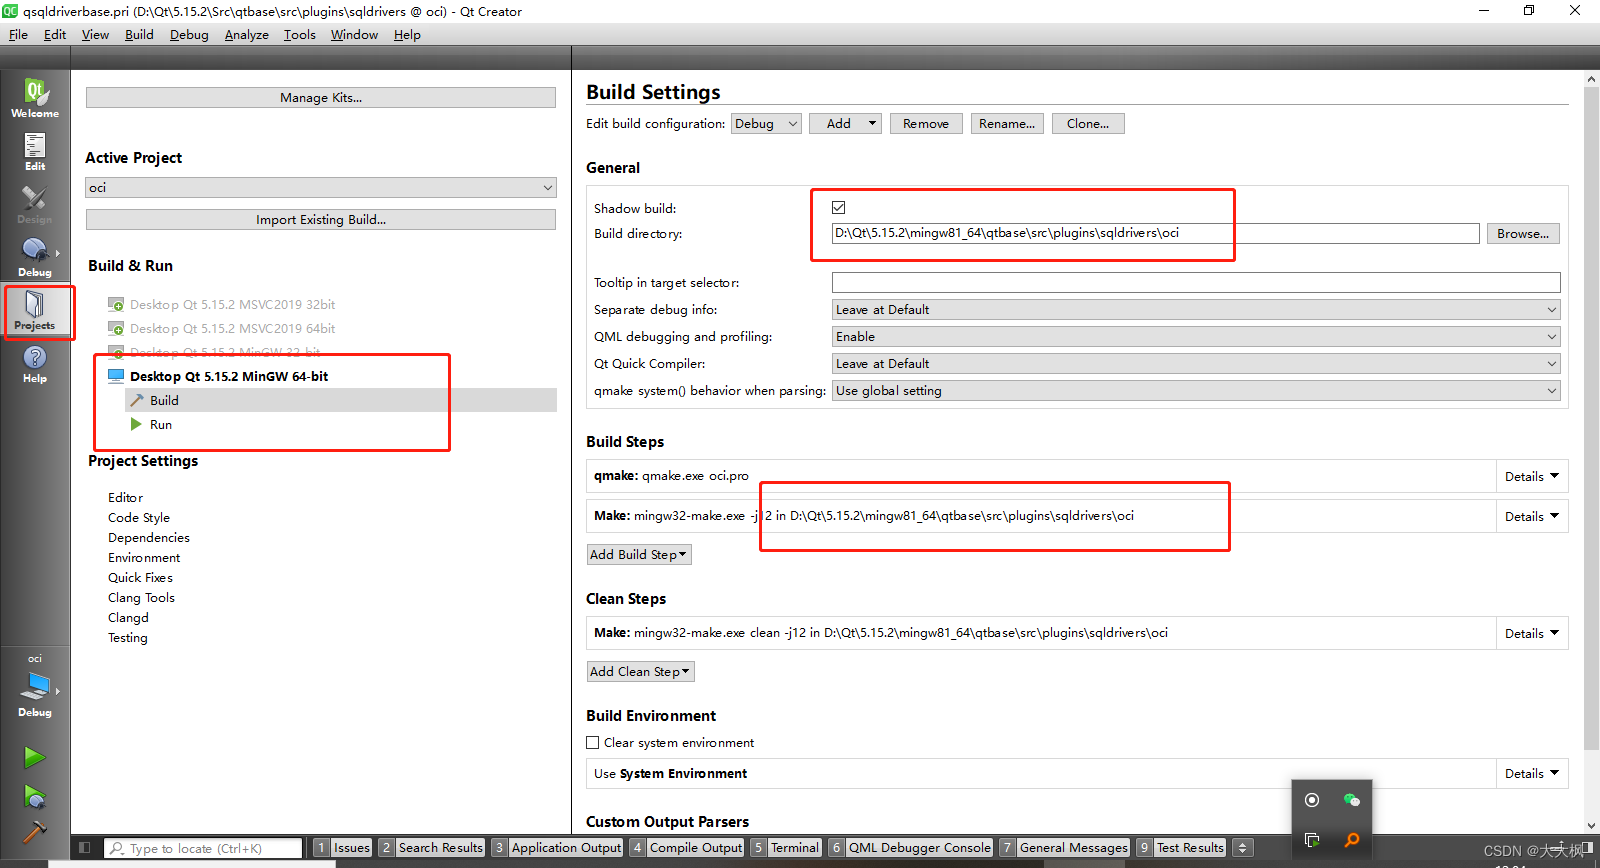Click the record circle icon in tray popup
This screenshot has width=1600, height=868.
[x=1312, y=800]
